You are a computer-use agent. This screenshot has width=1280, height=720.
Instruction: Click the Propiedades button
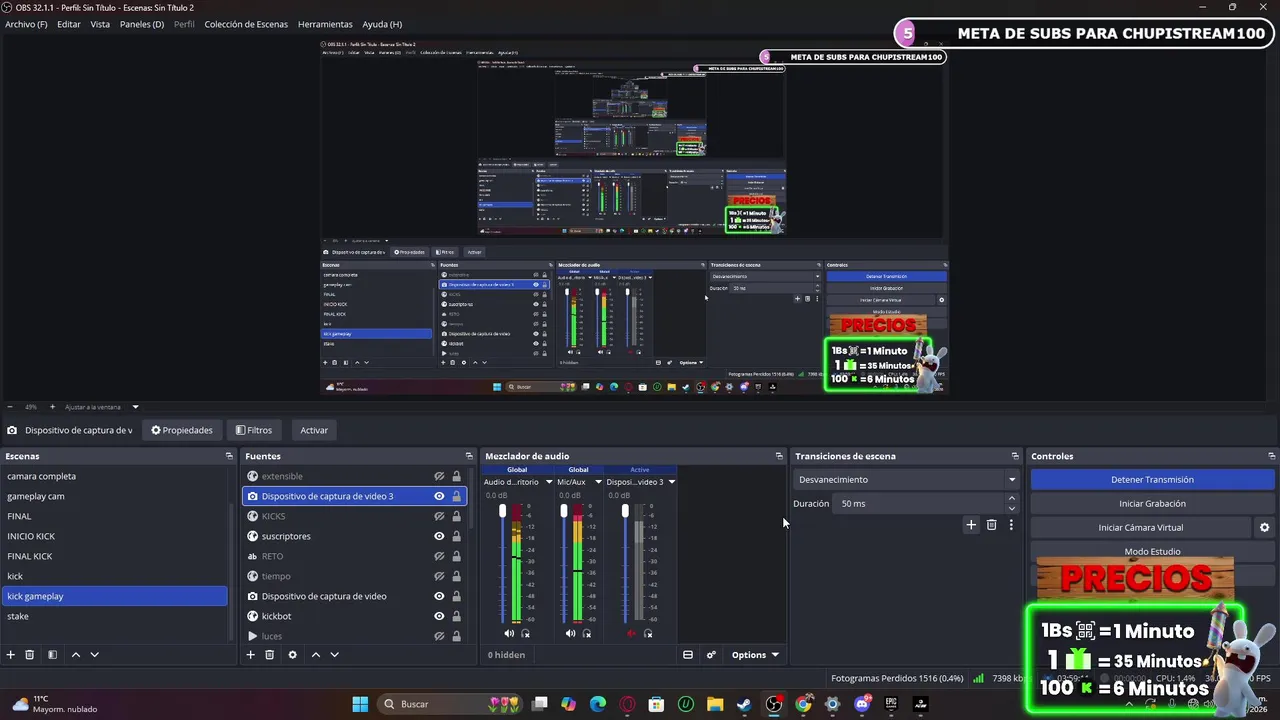[x=182, y=430]
